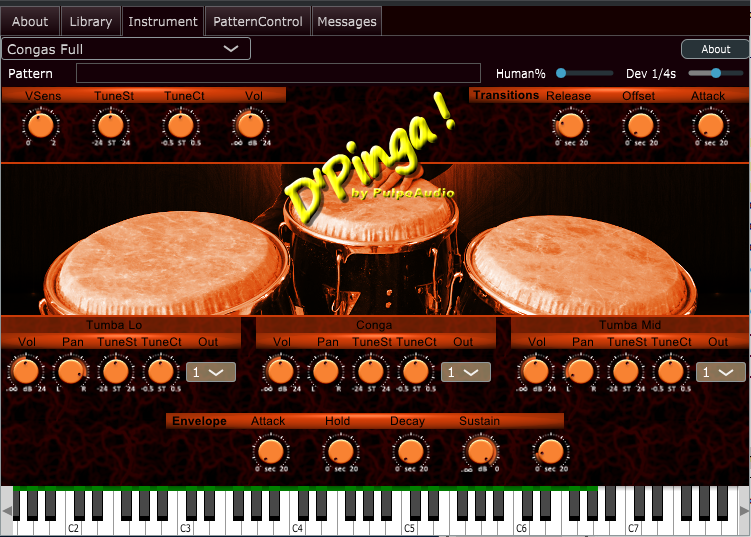Image resolution: width=751 pixels, height=537 pixels.
Task: Open the Tumba Mid Out dropdown
Action: [720, 372]
